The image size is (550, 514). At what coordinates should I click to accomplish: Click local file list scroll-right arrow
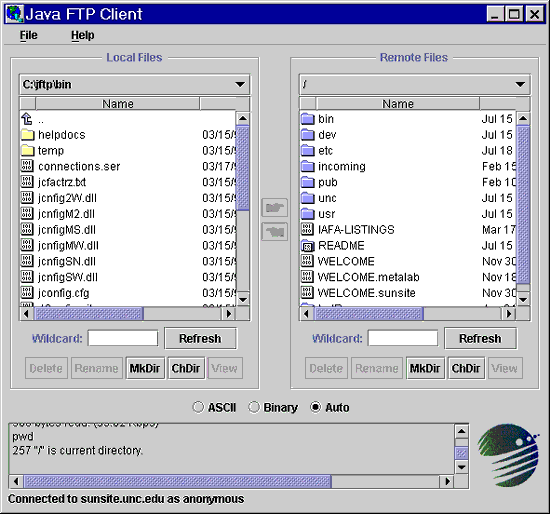coord(229,314)
